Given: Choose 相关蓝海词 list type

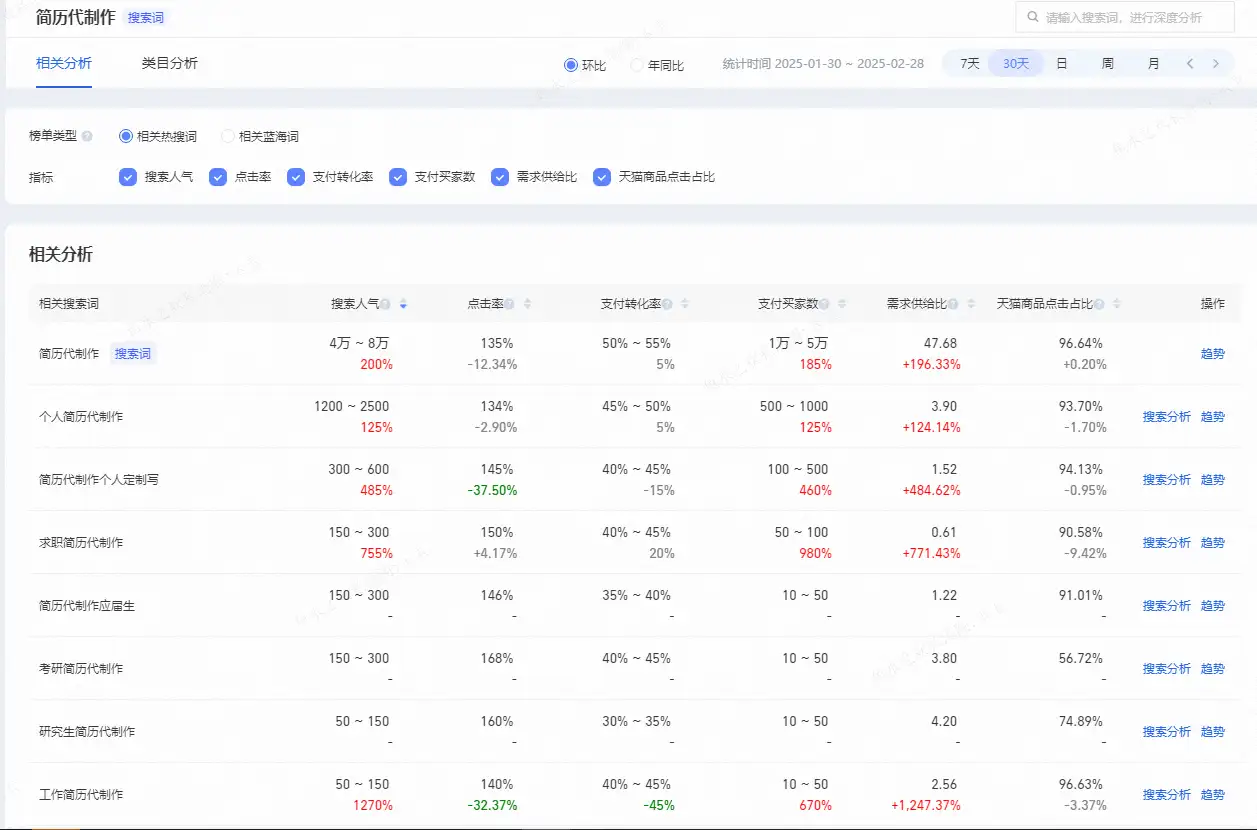Looking at the screenshot, I should [x=228, y=136].
